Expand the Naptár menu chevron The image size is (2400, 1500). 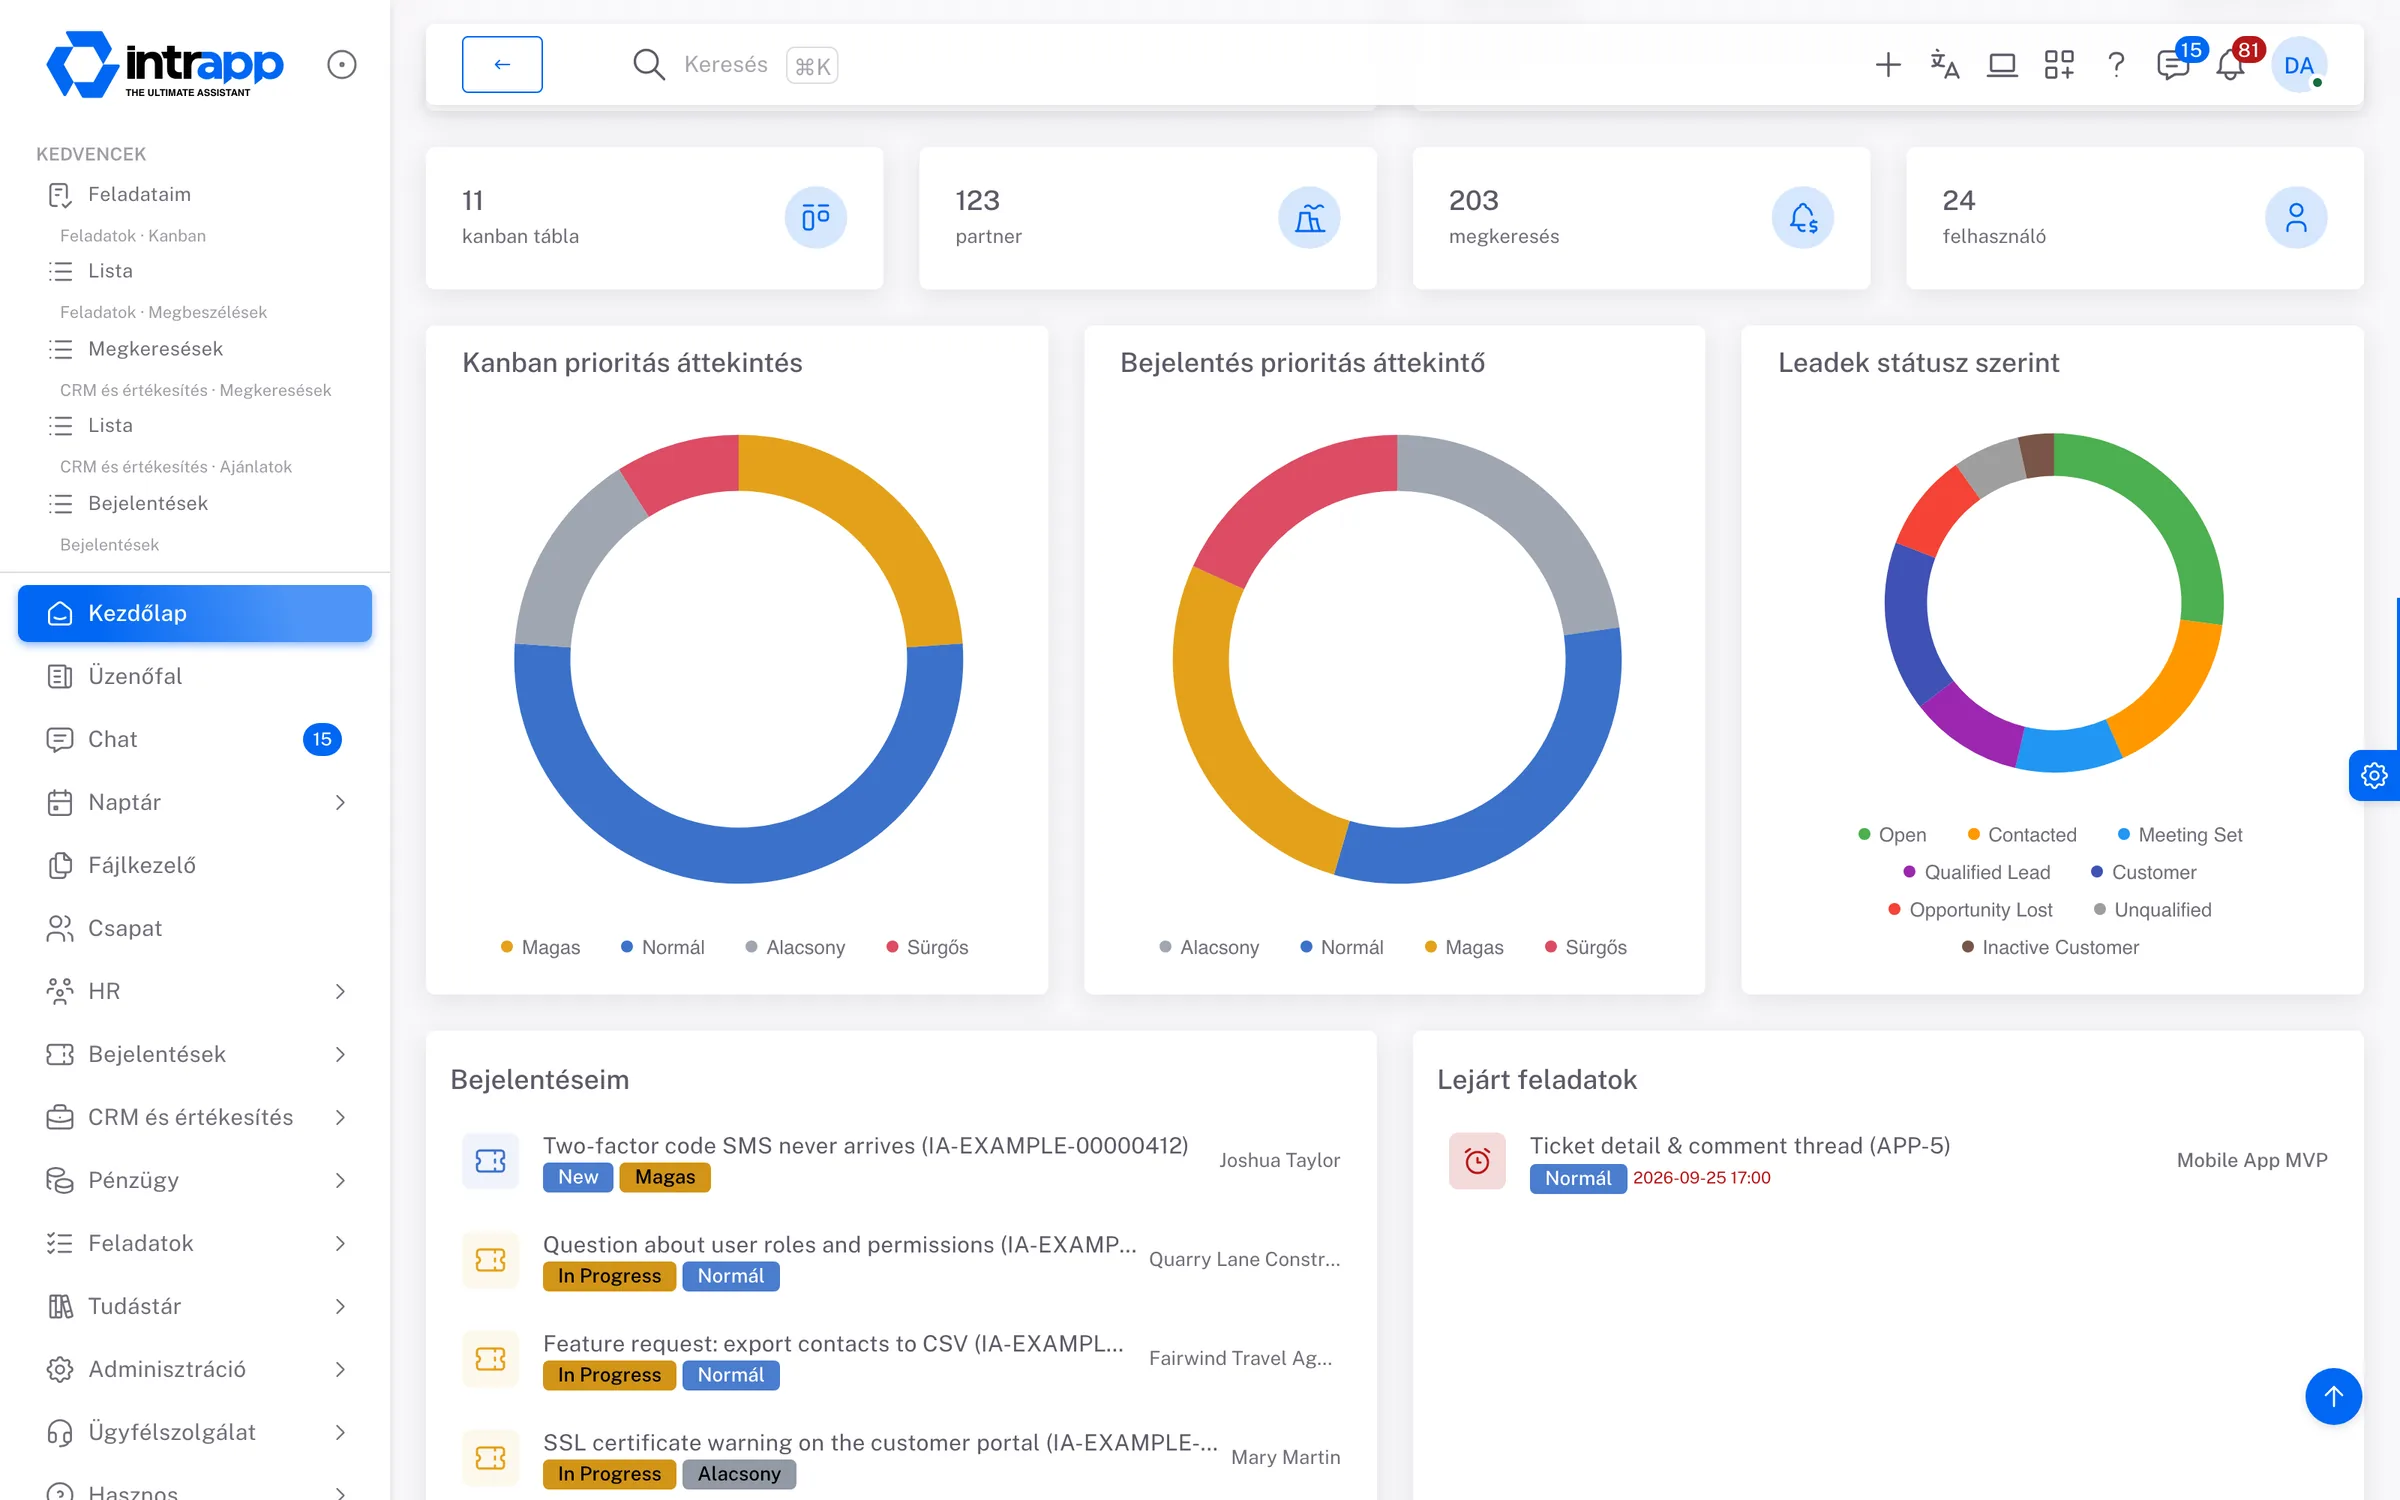pos(340,802)
